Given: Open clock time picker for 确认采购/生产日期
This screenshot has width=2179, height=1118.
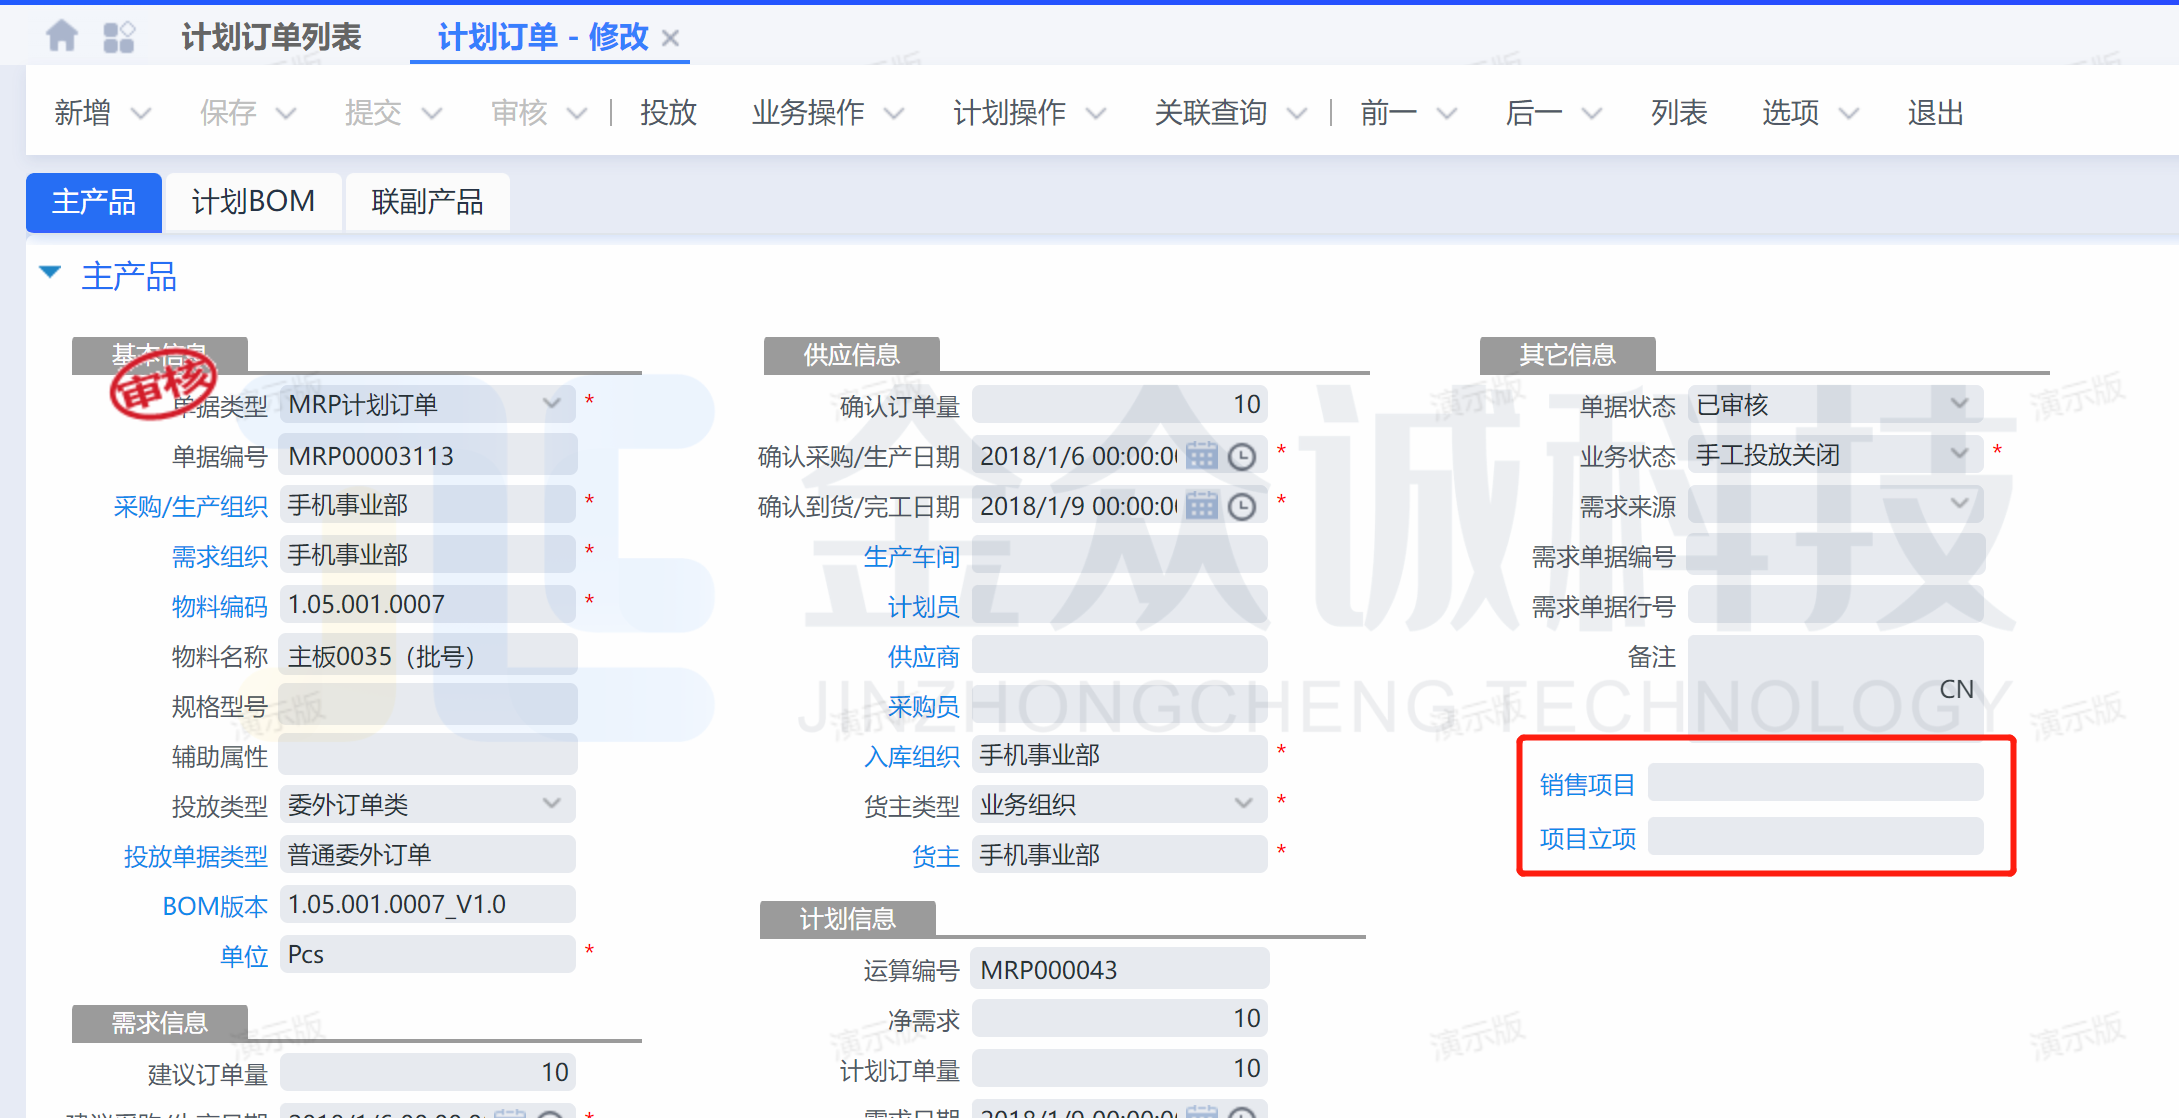Looking at the screenshot, I should click(x=1242, y=457).
